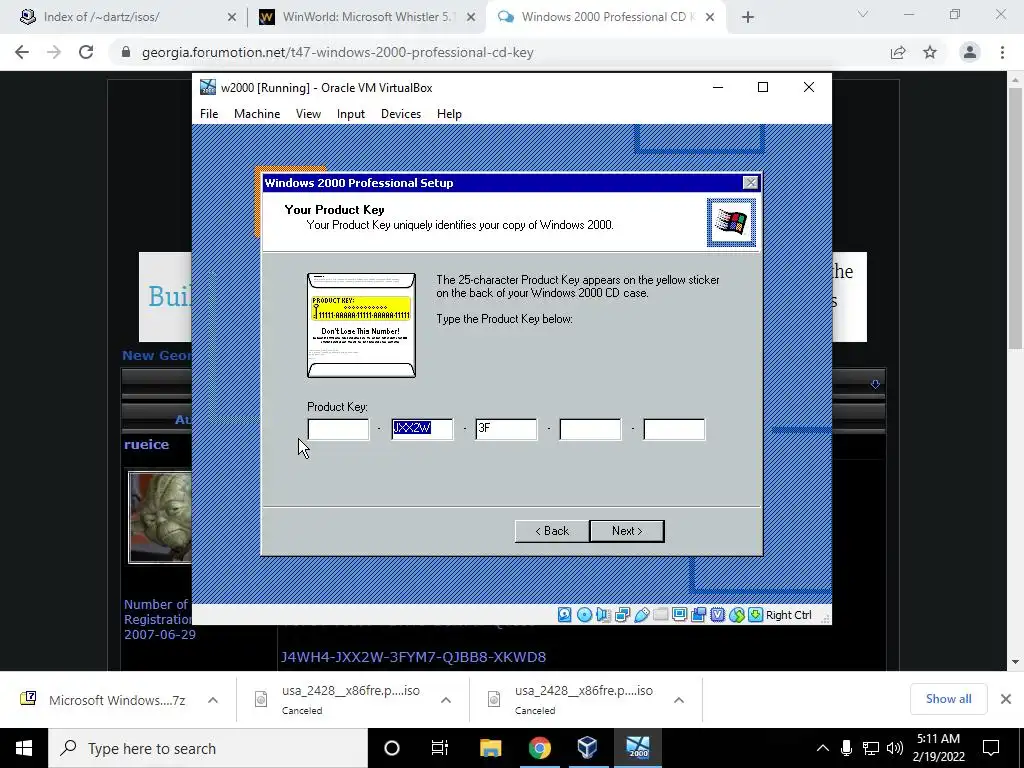Image resolution: width=1024 pixels, height=768 pixels.
Task: Switch to the WinWorld Microsoft Whistler tab
Action: [x=366, y=17]
